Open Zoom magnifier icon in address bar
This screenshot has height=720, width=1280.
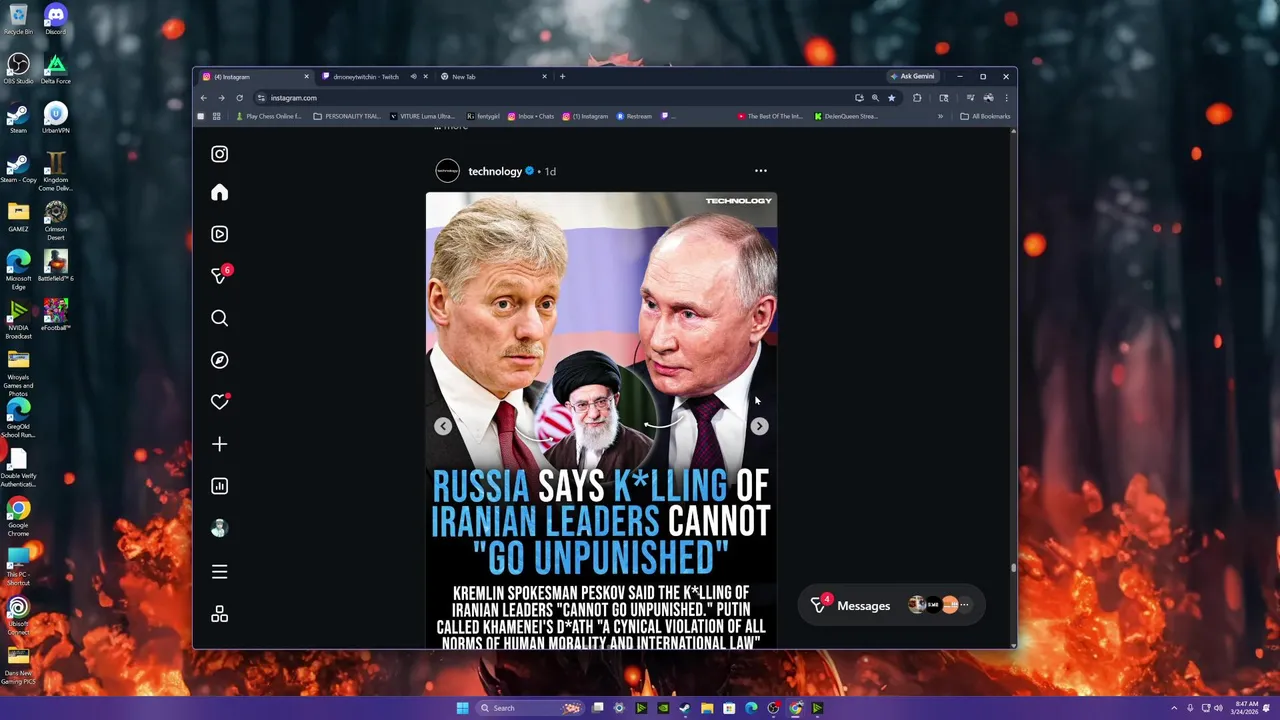click(875, 98)
